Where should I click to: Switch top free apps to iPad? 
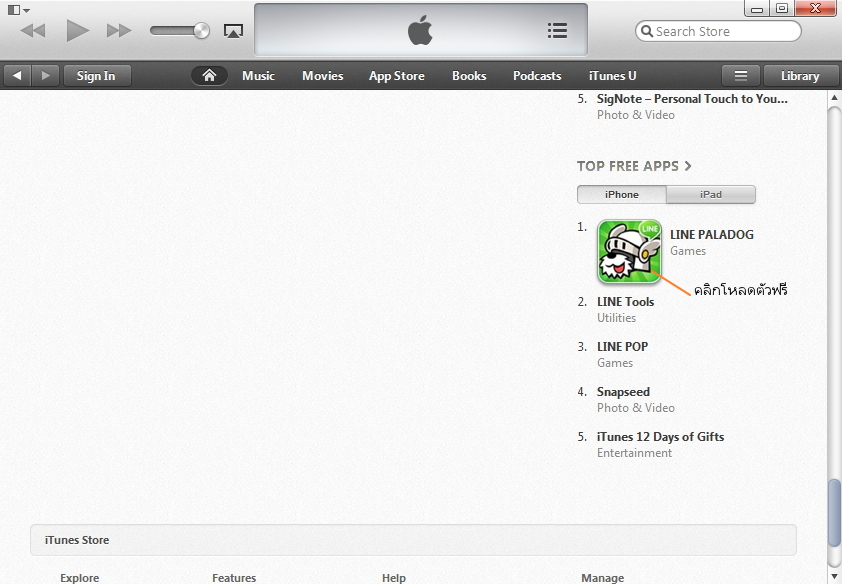coord(711,194)
